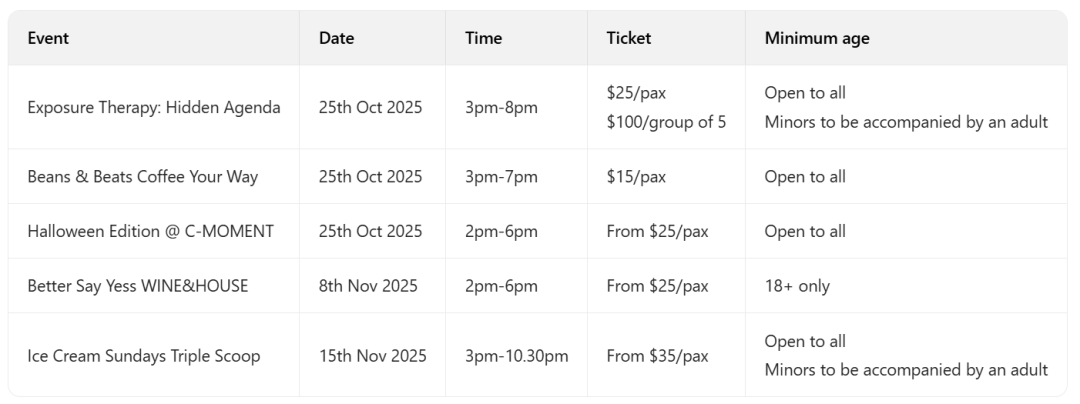Click the 3pm-7pm time cell
This screenshot has width=1080, height=404.
click(501, 177)
